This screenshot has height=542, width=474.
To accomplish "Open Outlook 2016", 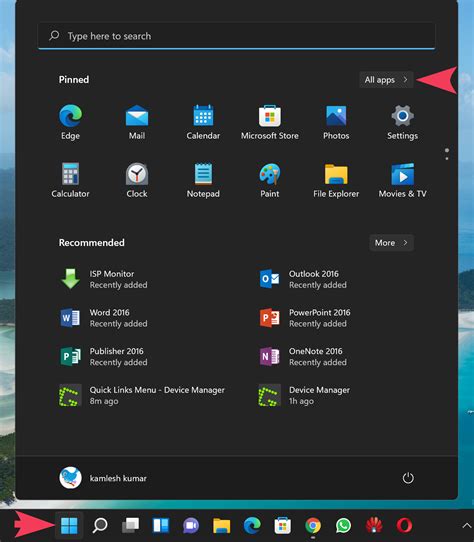I will click(x=303, y=279).
